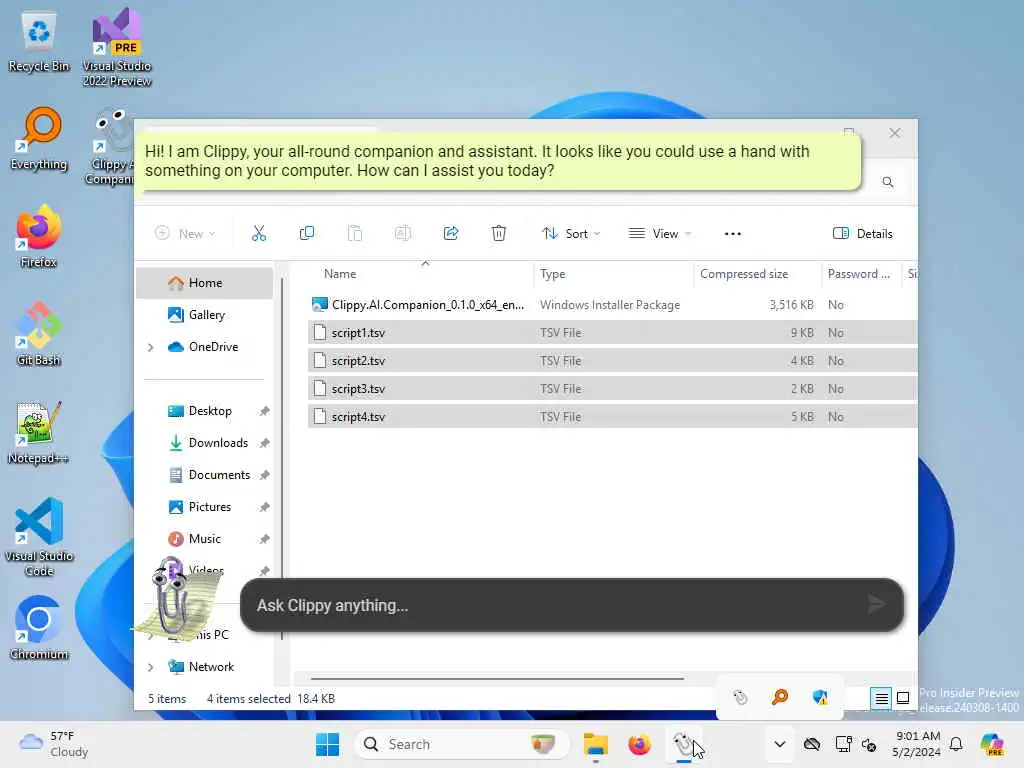Select OneDrive in the navigation pane
Viewport: 1024px width, 768px height.
click(204, 347)
